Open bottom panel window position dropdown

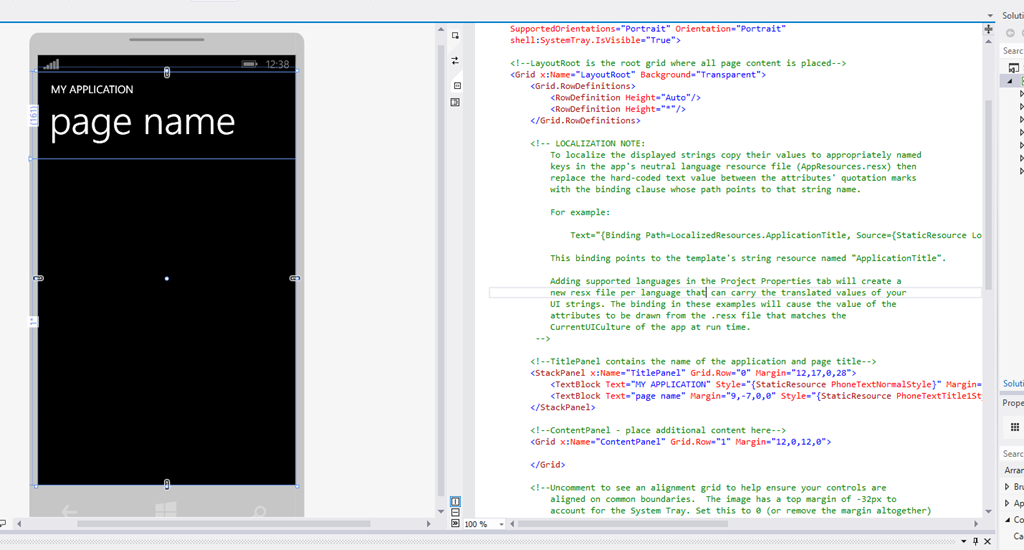(x=963, y=541)
